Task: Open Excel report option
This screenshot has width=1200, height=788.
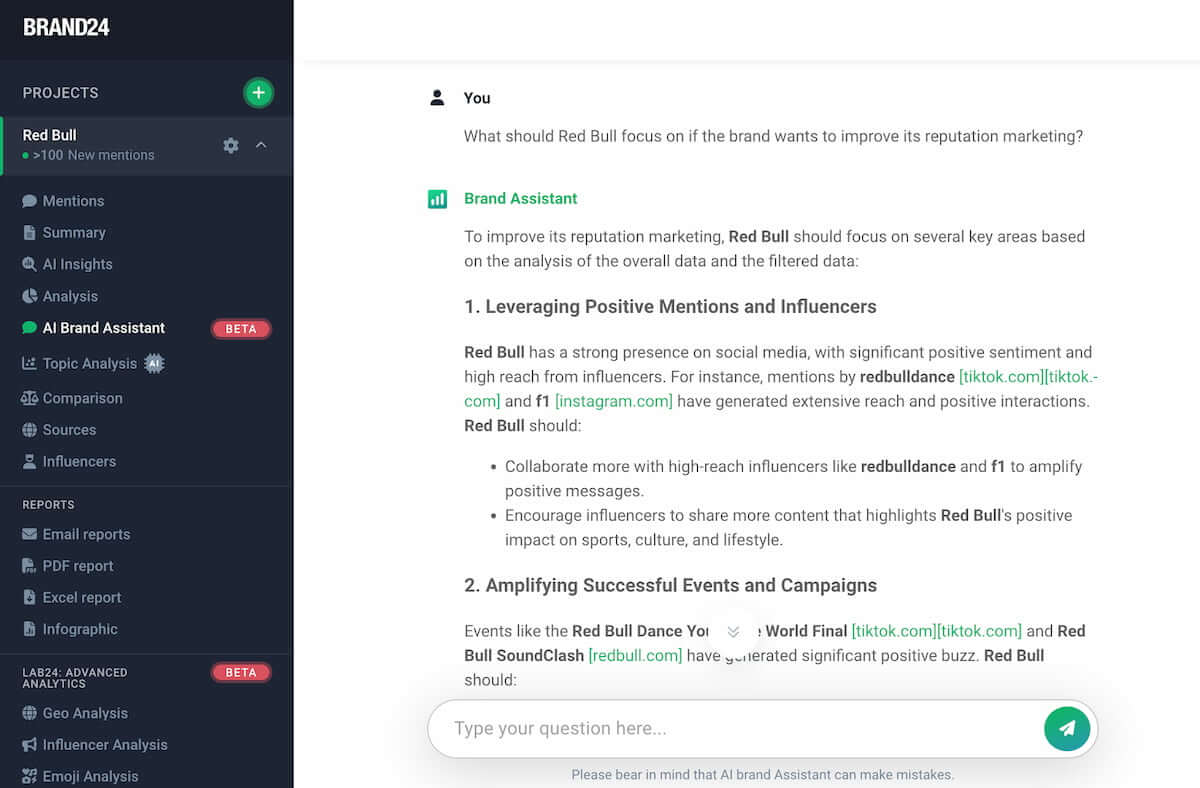Action: tap(81, 597)
